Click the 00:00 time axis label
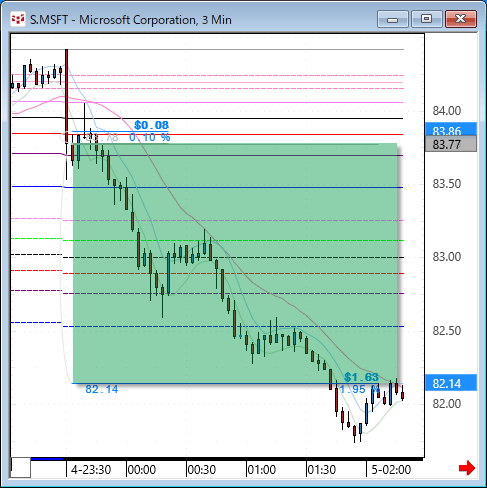 pos(142,470)
